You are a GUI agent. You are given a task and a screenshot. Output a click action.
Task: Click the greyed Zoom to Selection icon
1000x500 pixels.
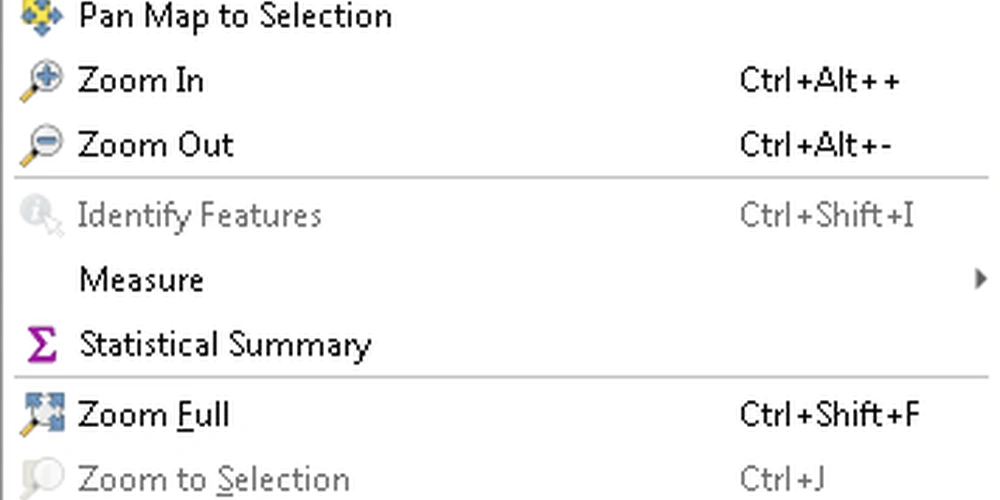pos(42,478)
